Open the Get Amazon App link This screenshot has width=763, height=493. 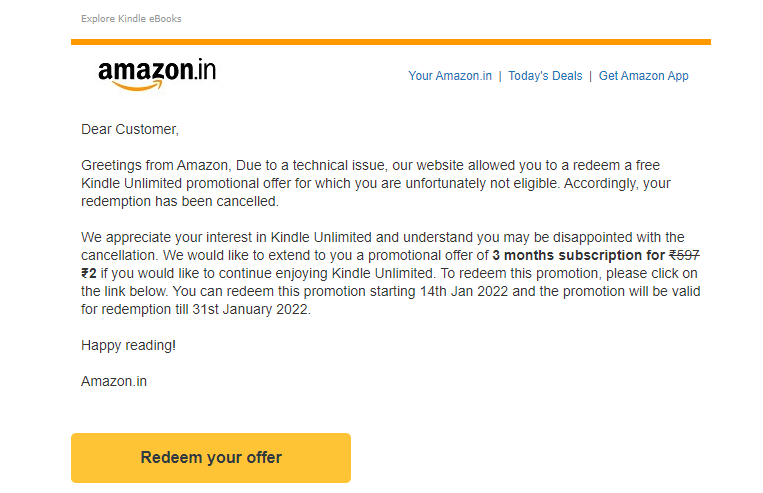(x=643, y=76)
